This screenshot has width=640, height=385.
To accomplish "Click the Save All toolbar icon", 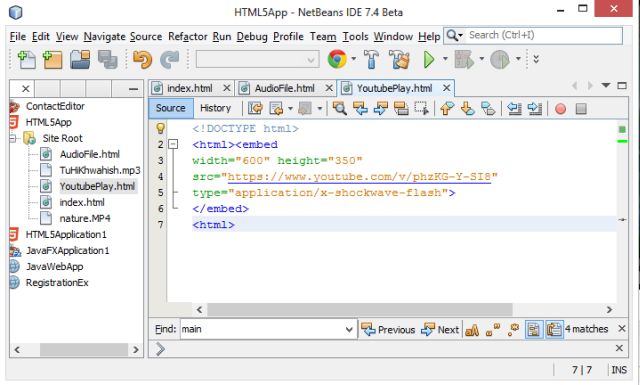I will pyautogui.click(x=107, y=60).
